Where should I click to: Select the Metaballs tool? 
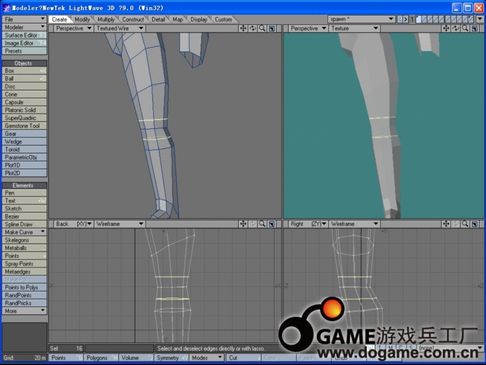coord(24,248)
